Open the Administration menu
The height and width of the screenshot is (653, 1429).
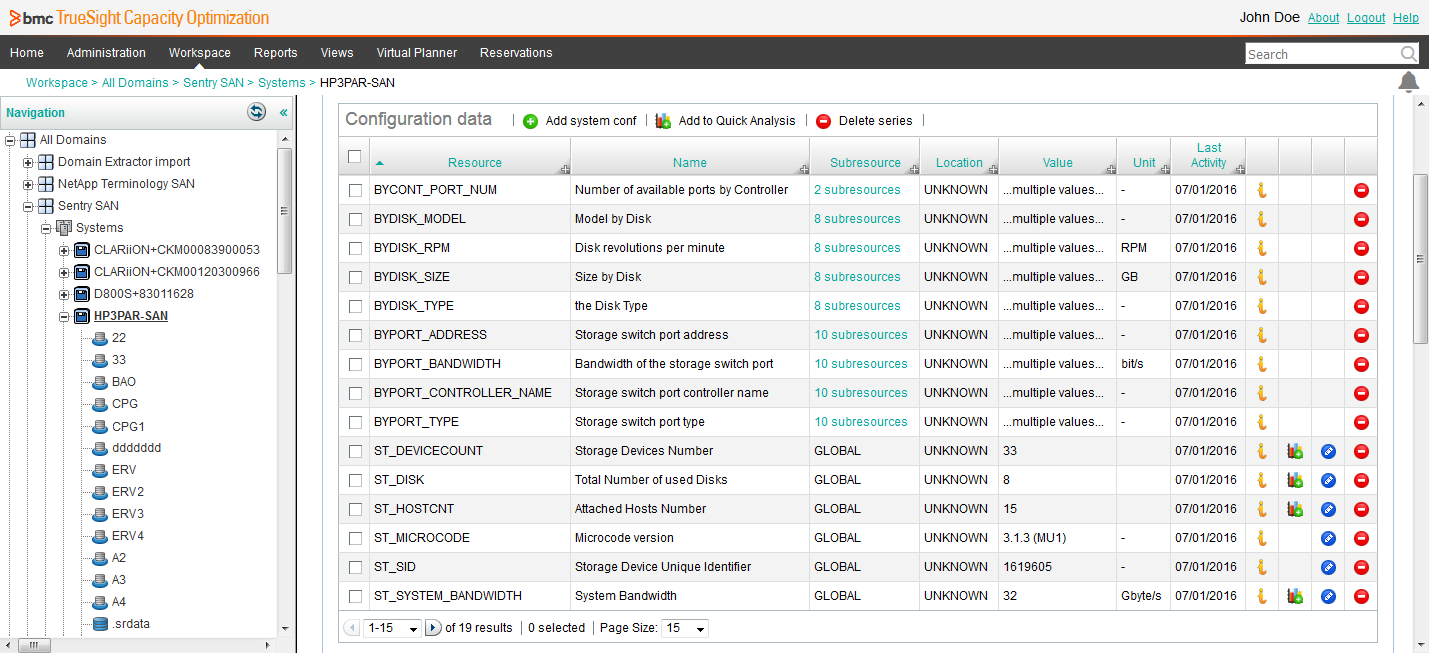106,53
